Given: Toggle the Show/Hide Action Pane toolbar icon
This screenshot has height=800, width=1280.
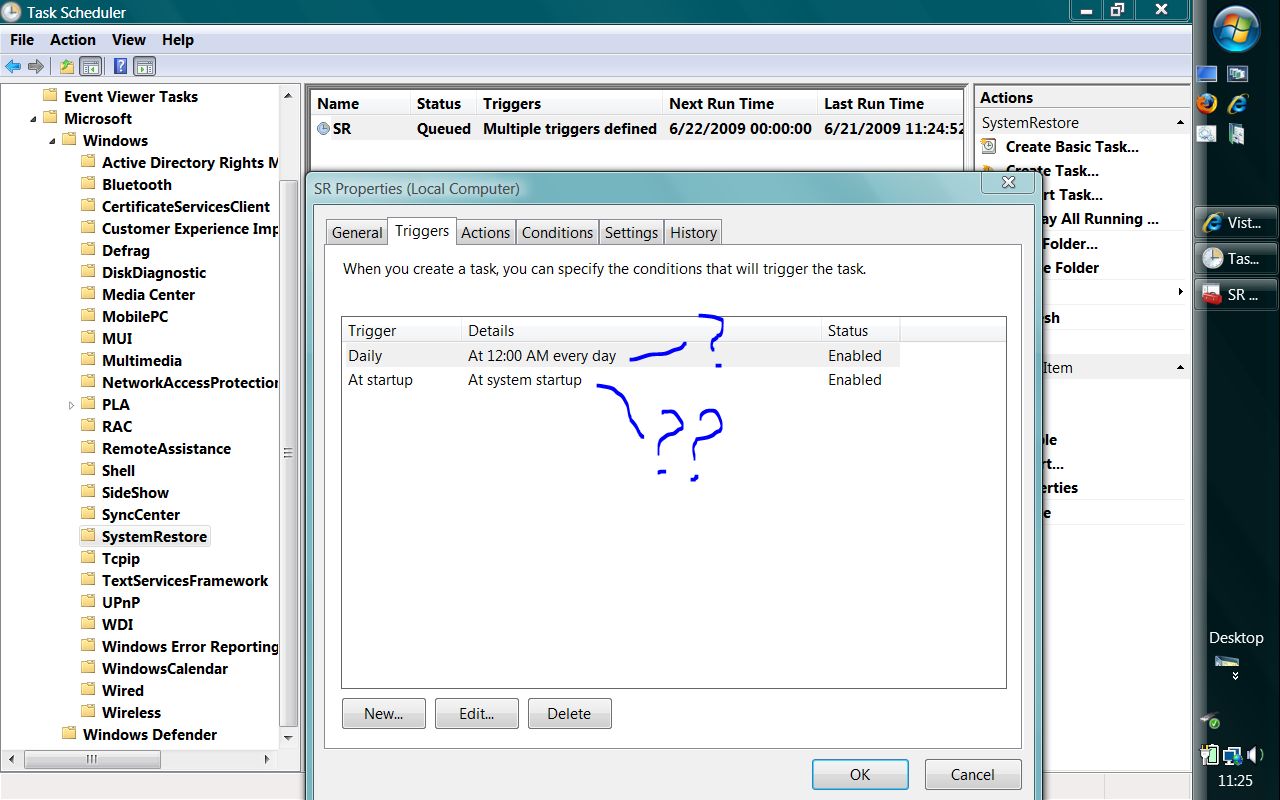Looking at the screenshot, I should point(144,67).
